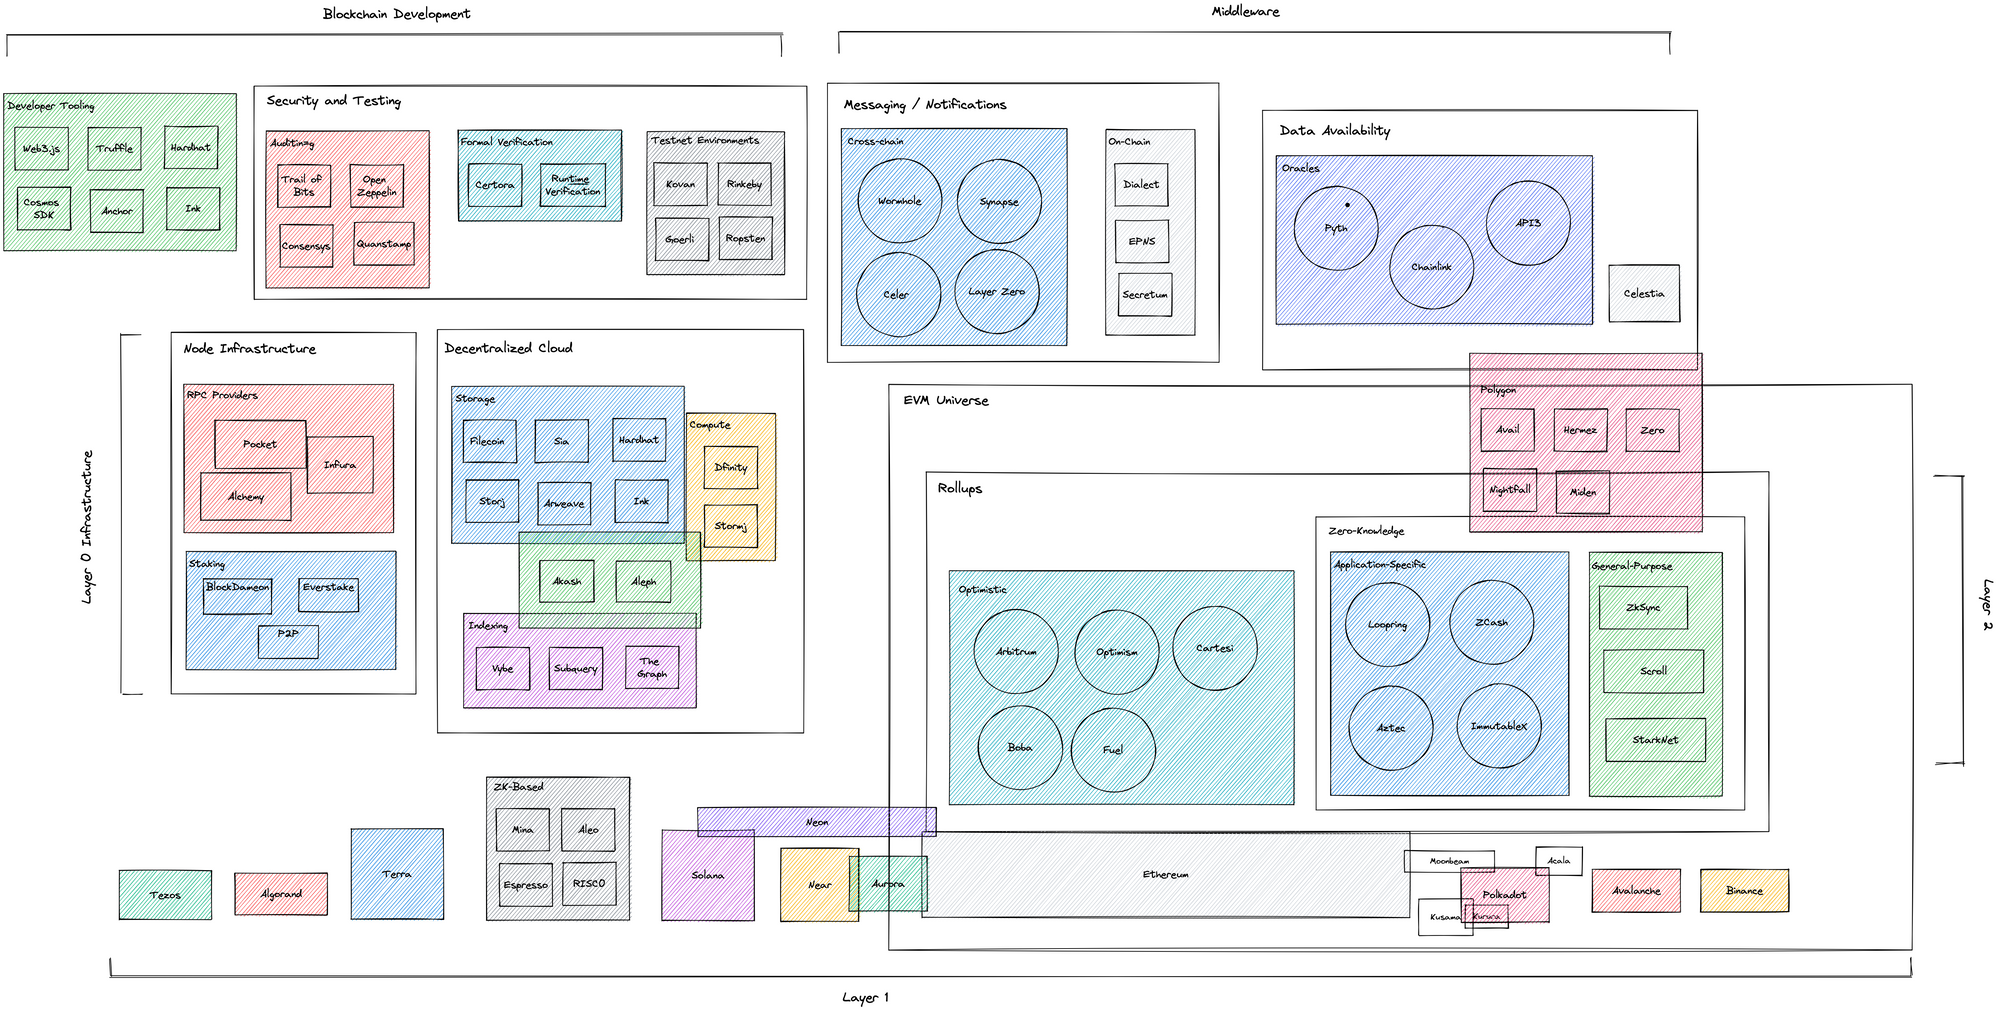2000x1009 pixels.
Task: Click the Filecoin storage box
Action: (x=489, y=441)
